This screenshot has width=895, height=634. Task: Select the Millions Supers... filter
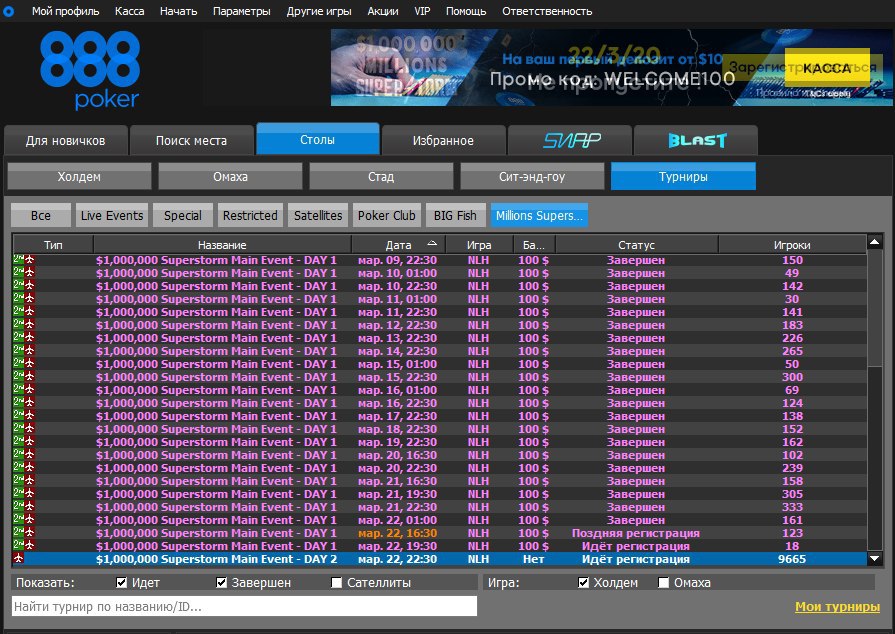(539, 216)
